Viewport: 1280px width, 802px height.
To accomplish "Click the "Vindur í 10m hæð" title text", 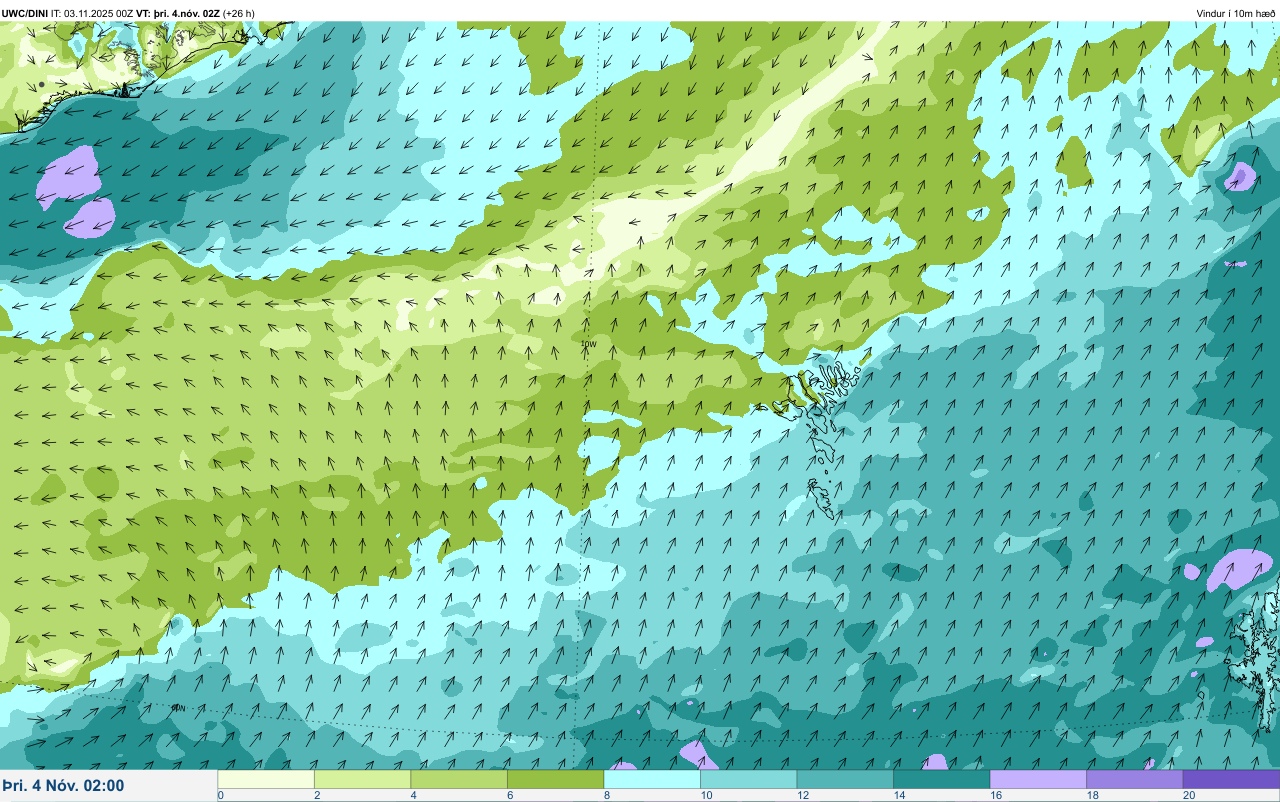I will (1235, 13).
